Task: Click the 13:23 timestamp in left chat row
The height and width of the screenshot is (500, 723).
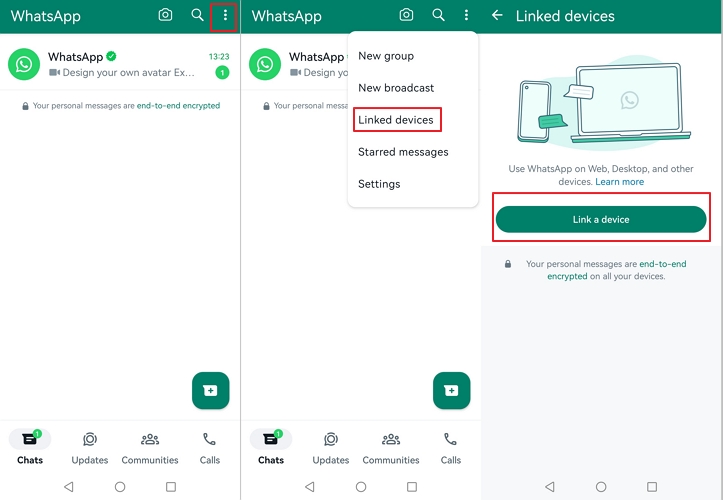Action: click(x=219, y=56)
